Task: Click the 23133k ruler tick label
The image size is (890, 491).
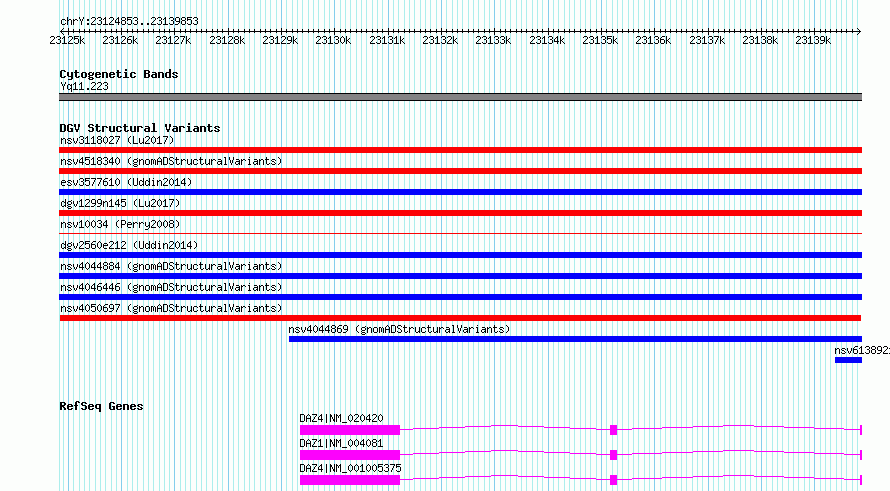Action: [x=493, y=40]
